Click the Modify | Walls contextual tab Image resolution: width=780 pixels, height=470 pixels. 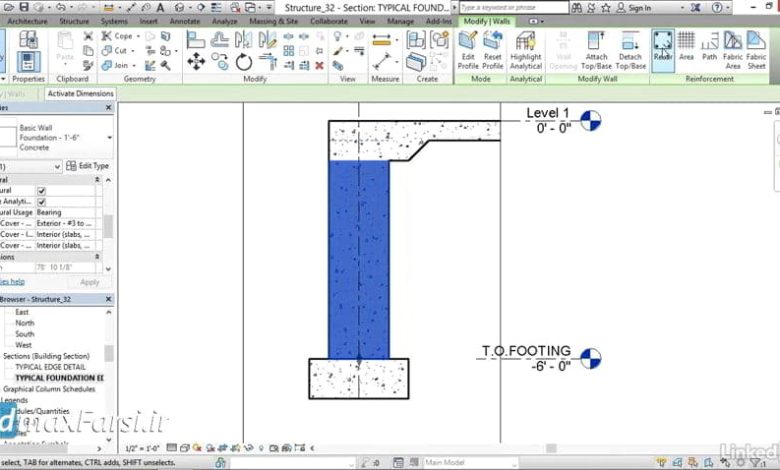[487, 21]
